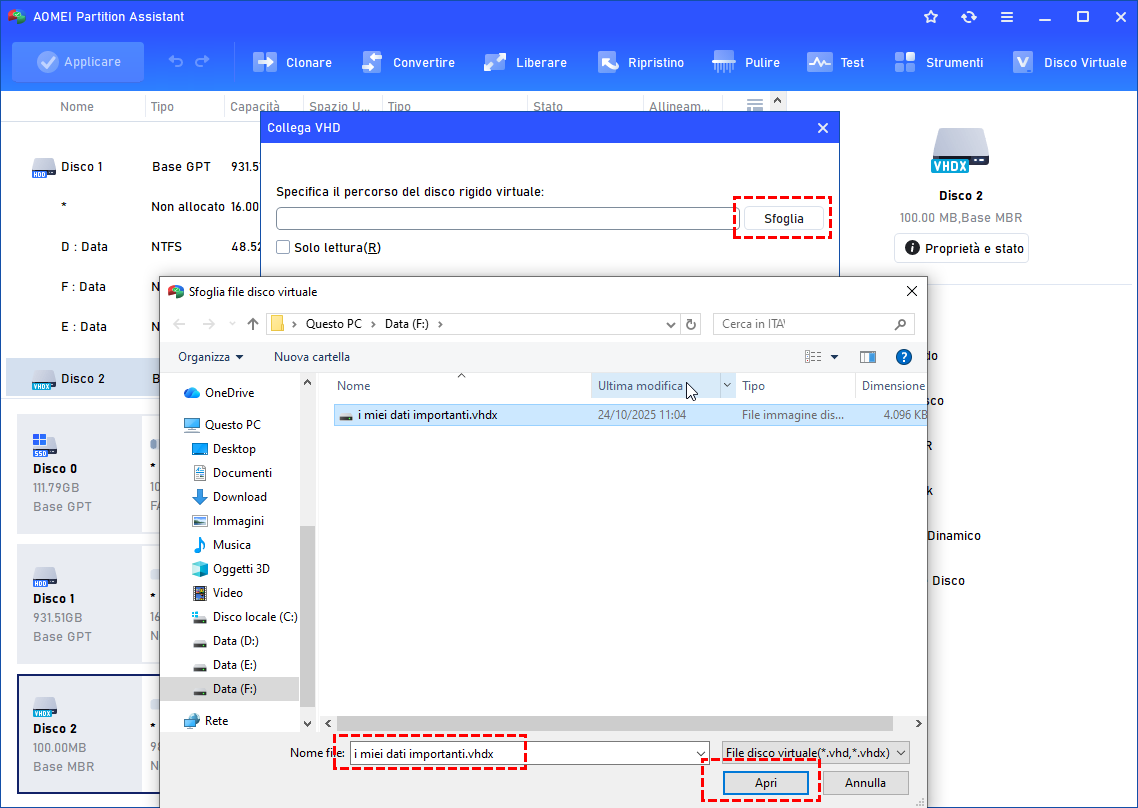Select Rete in navigation pane
The image size is (1138, 808).
206,720
